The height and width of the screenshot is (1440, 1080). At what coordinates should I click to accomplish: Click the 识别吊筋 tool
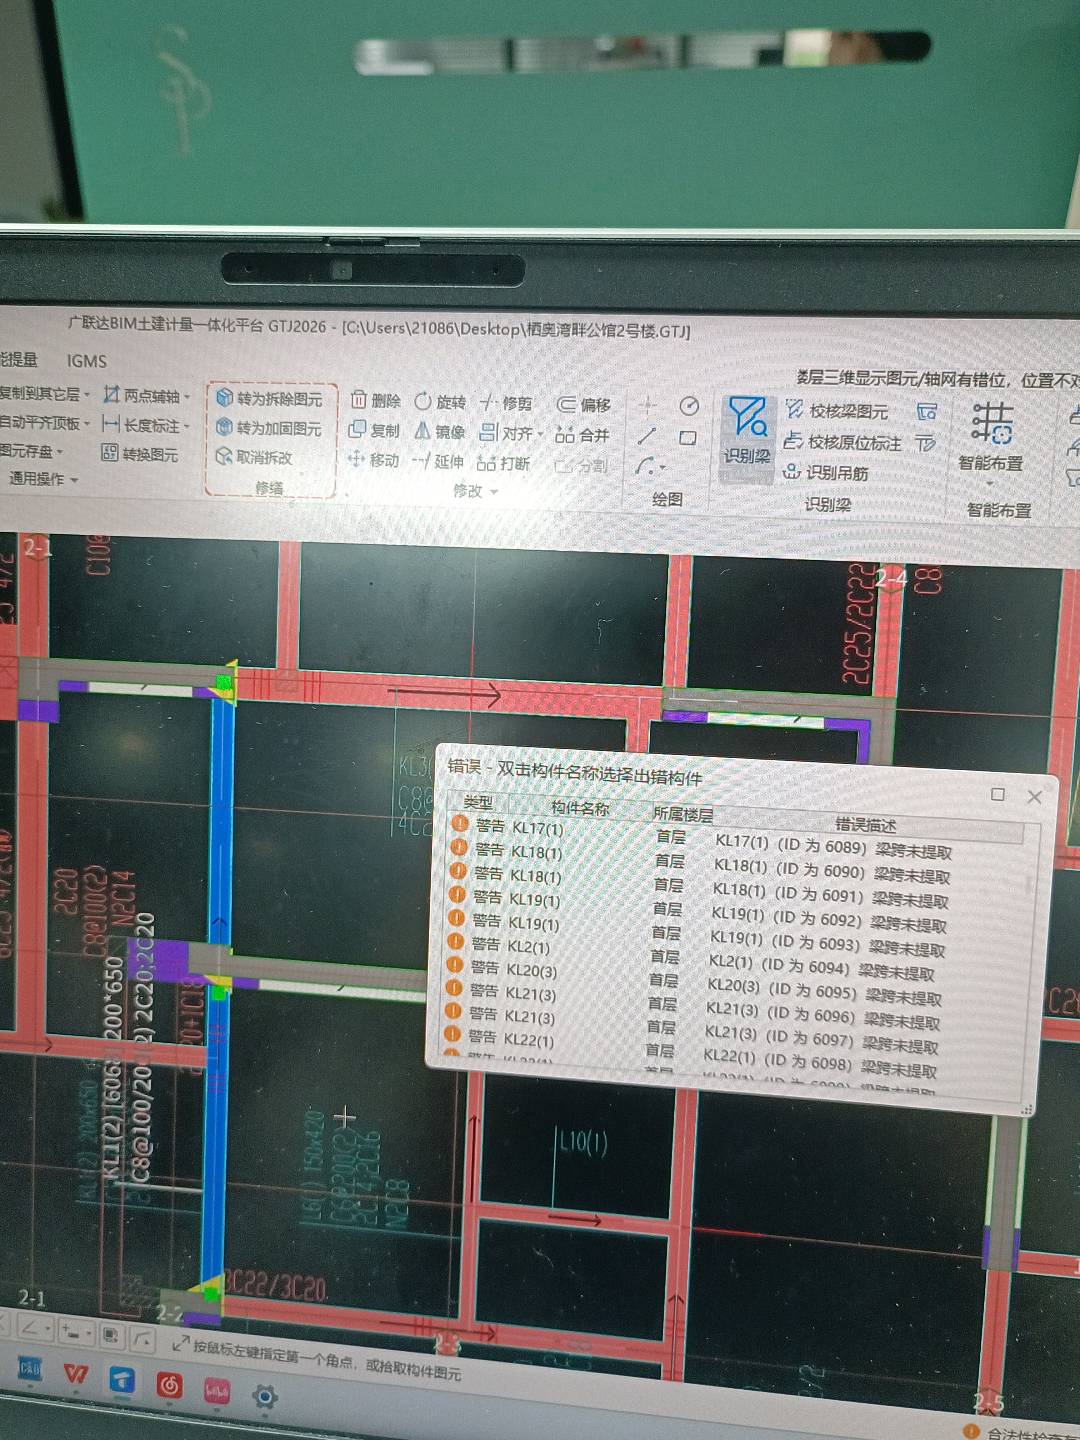coord(826,472)
